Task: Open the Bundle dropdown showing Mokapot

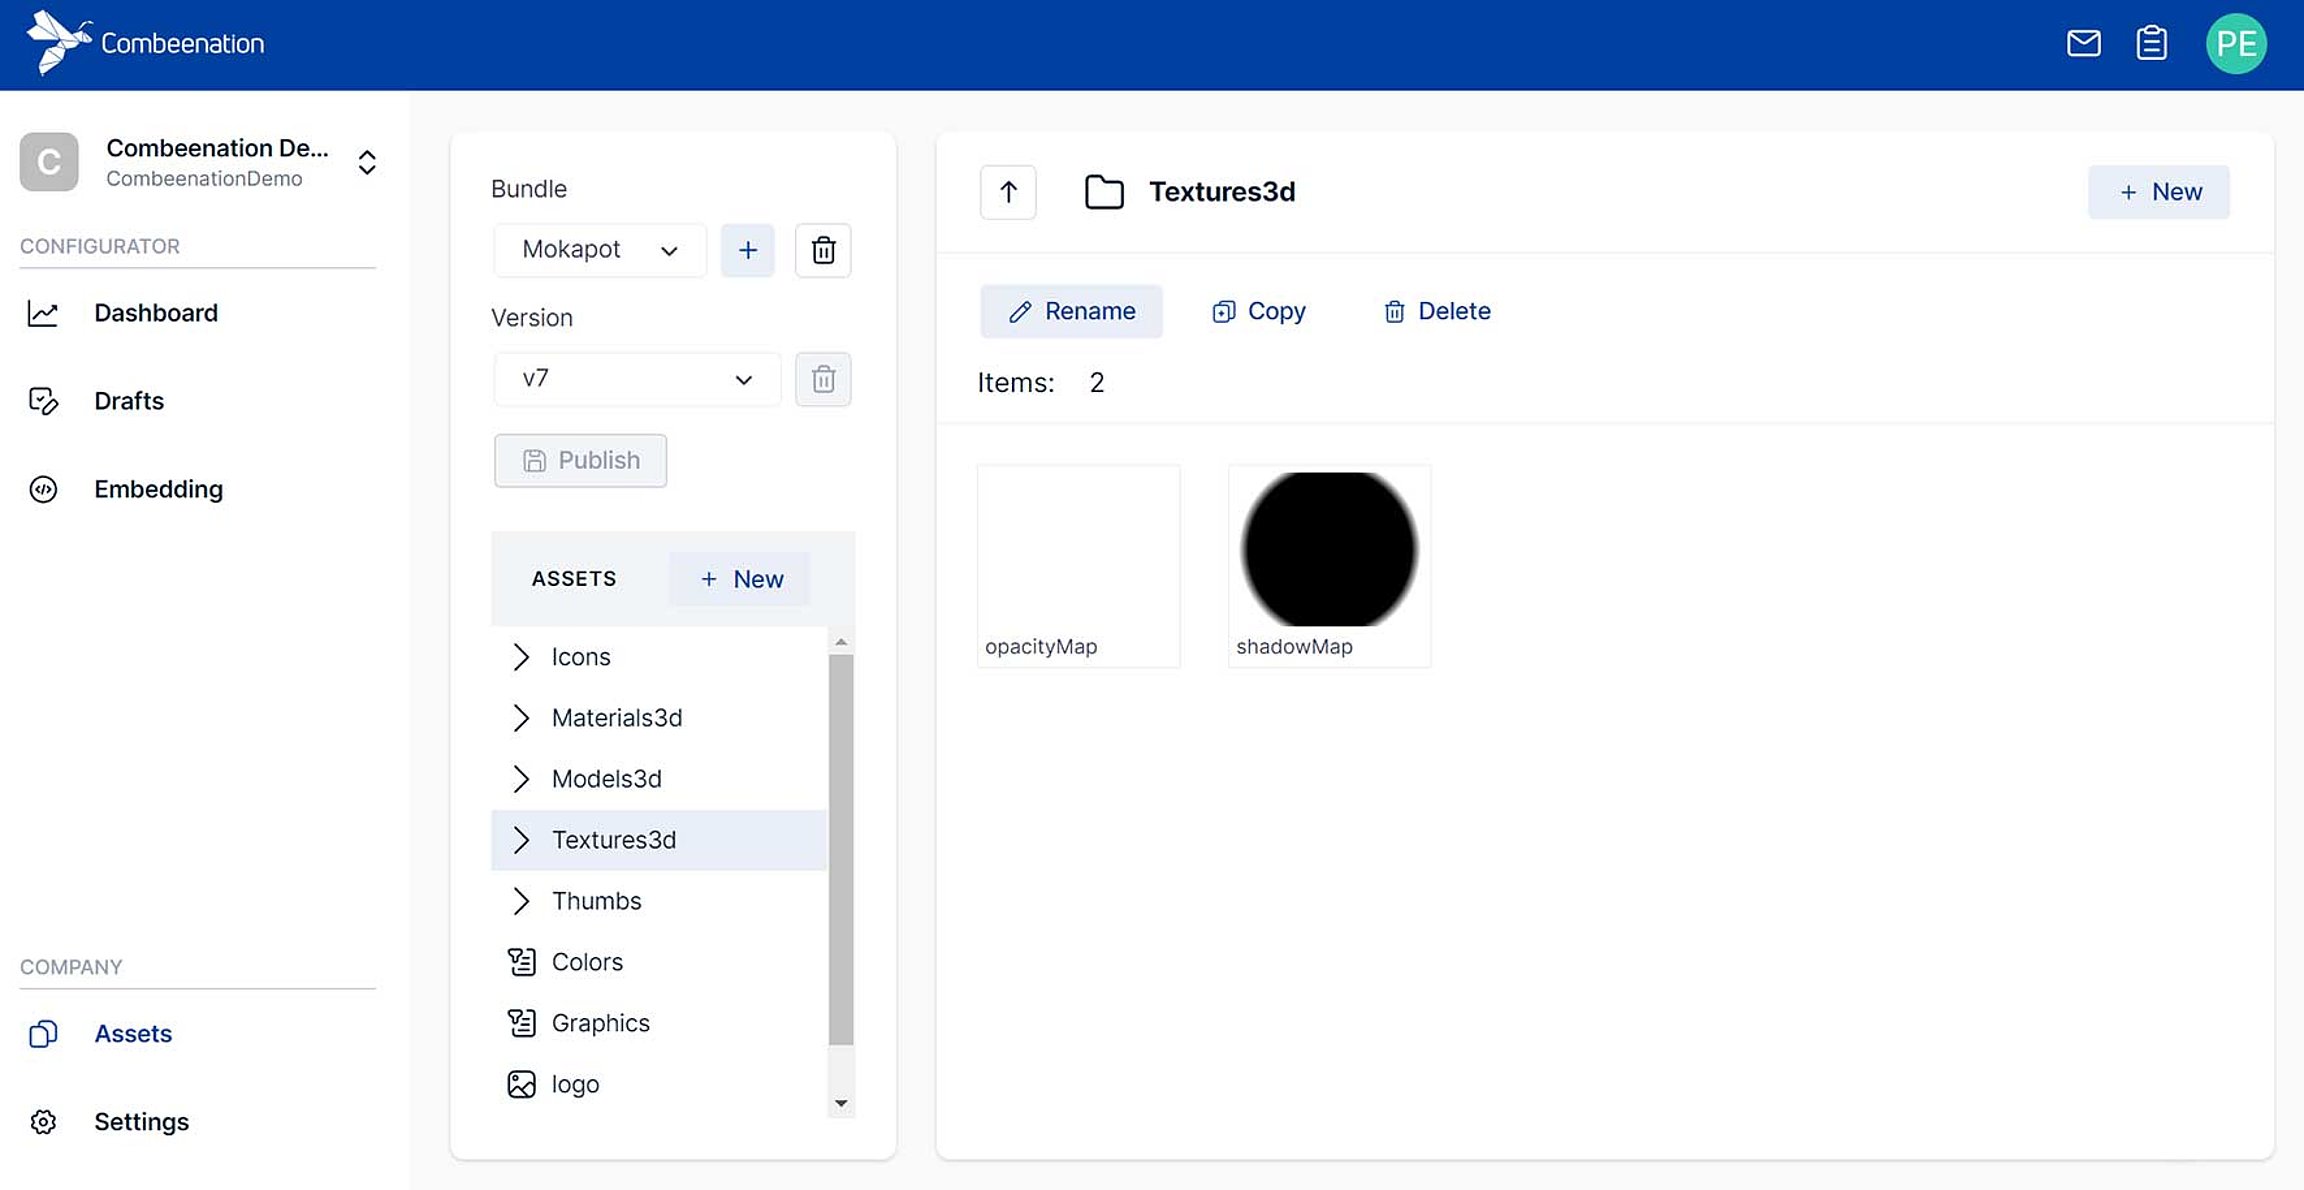Action: pyautogui.click(x=599, y=250)
